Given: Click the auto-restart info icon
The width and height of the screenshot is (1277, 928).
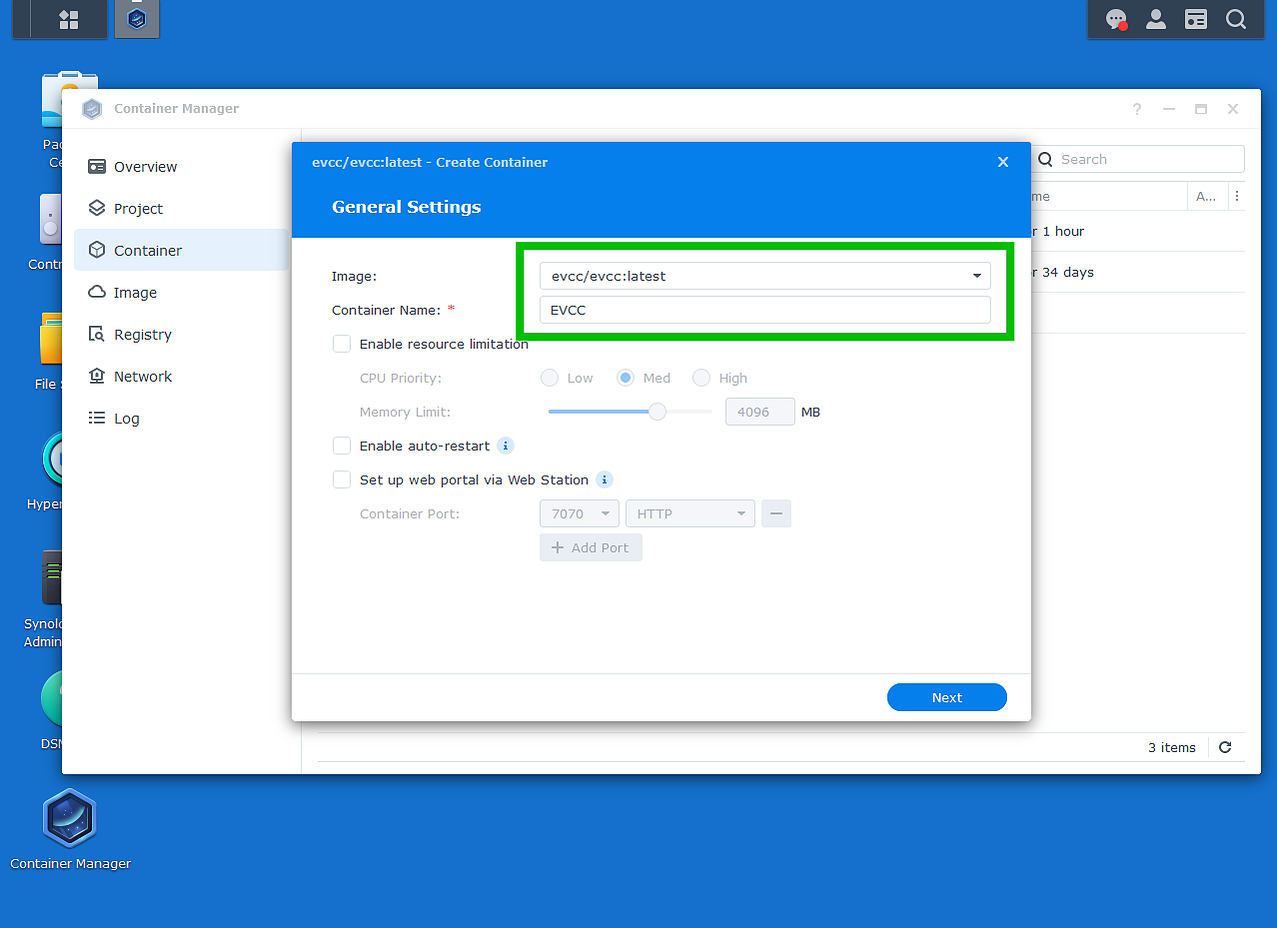Looking at the screenshot, I should coord(506,446).
